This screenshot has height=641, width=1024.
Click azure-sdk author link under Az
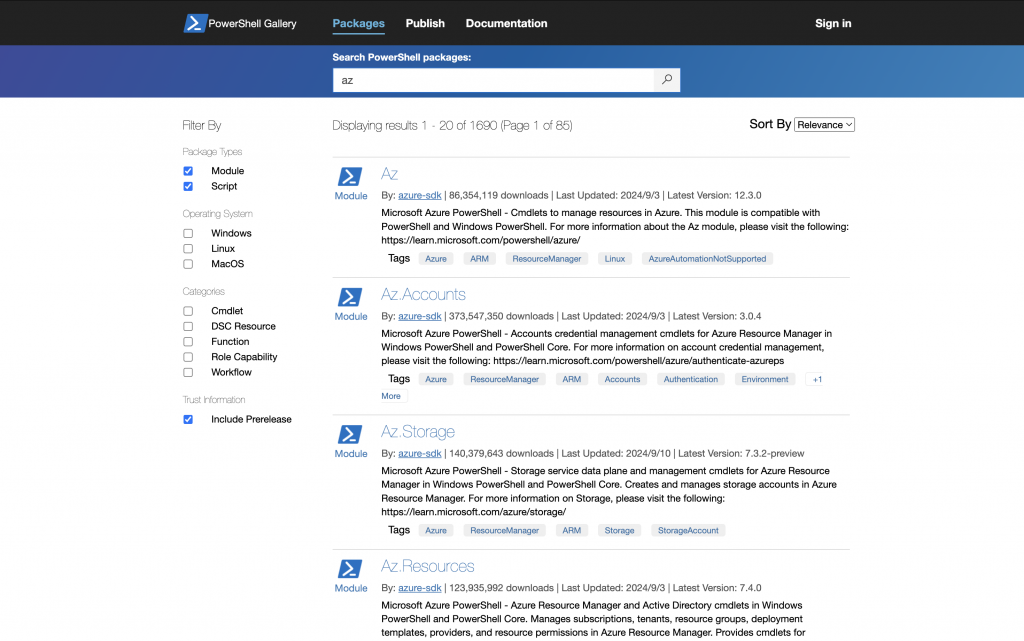click(x=420, y=195)
